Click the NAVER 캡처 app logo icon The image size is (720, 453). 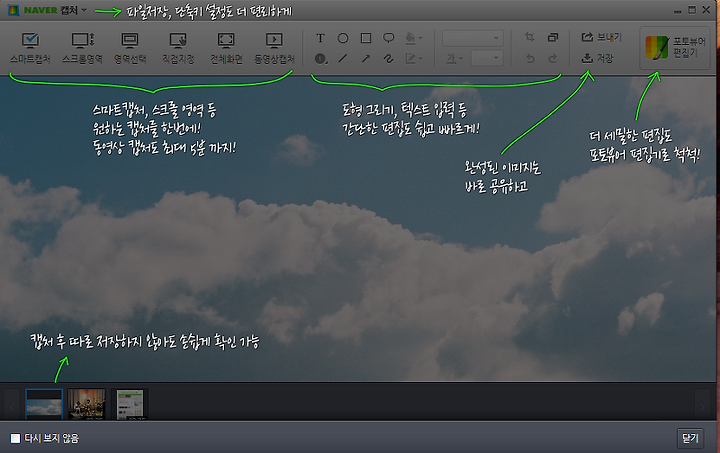tap(13, 10)
